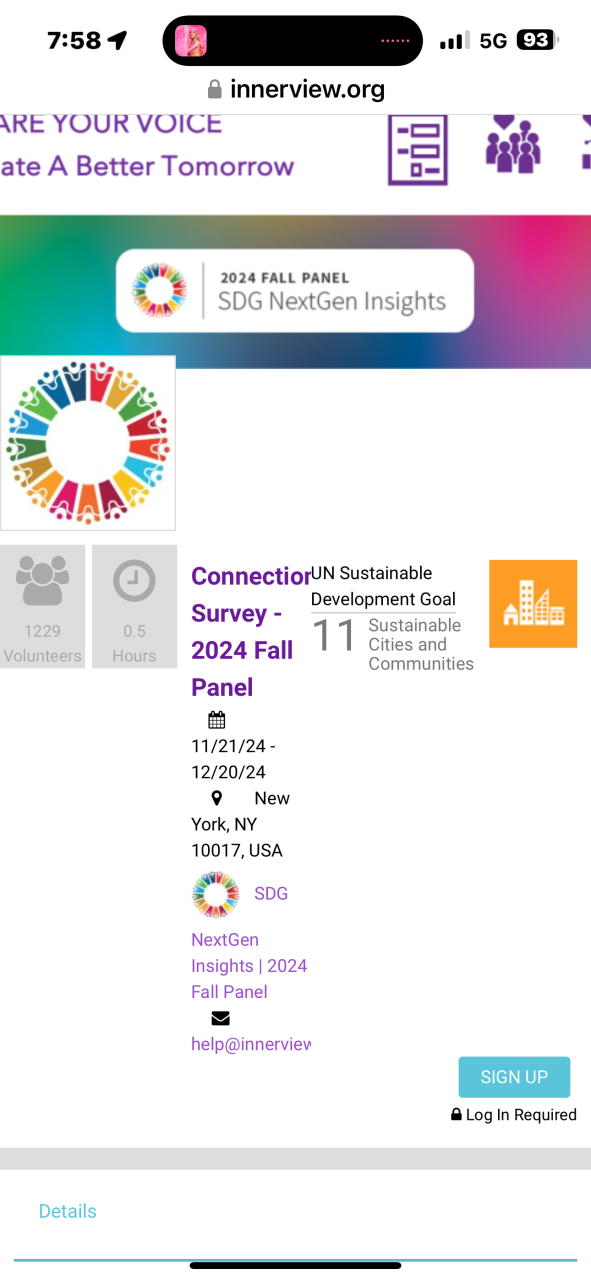Tap the Log In Required lock text
The height and width of the screenshot is (1280, 591).
pos(514,1115)
